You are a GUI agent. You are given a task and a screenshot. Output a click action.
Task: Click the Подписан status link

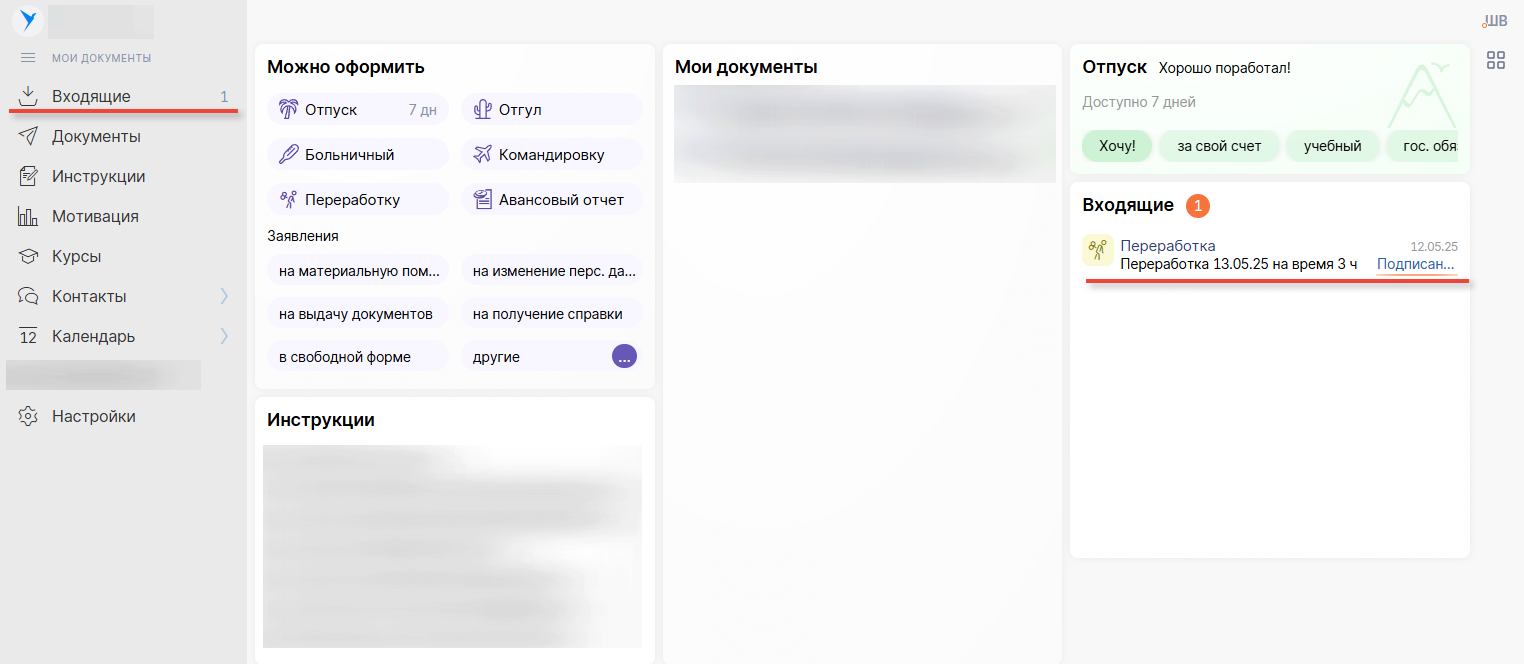1415,264
